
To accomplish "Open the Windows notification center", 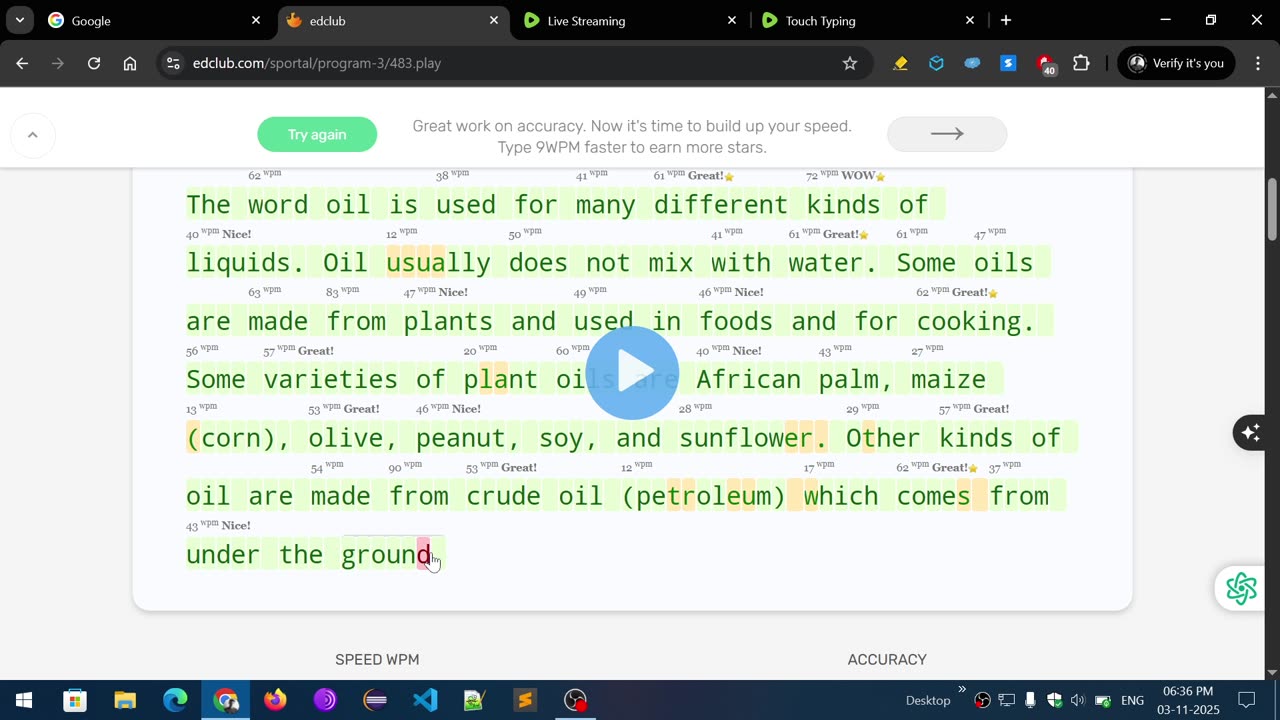I will click(x=1247, y=700).
